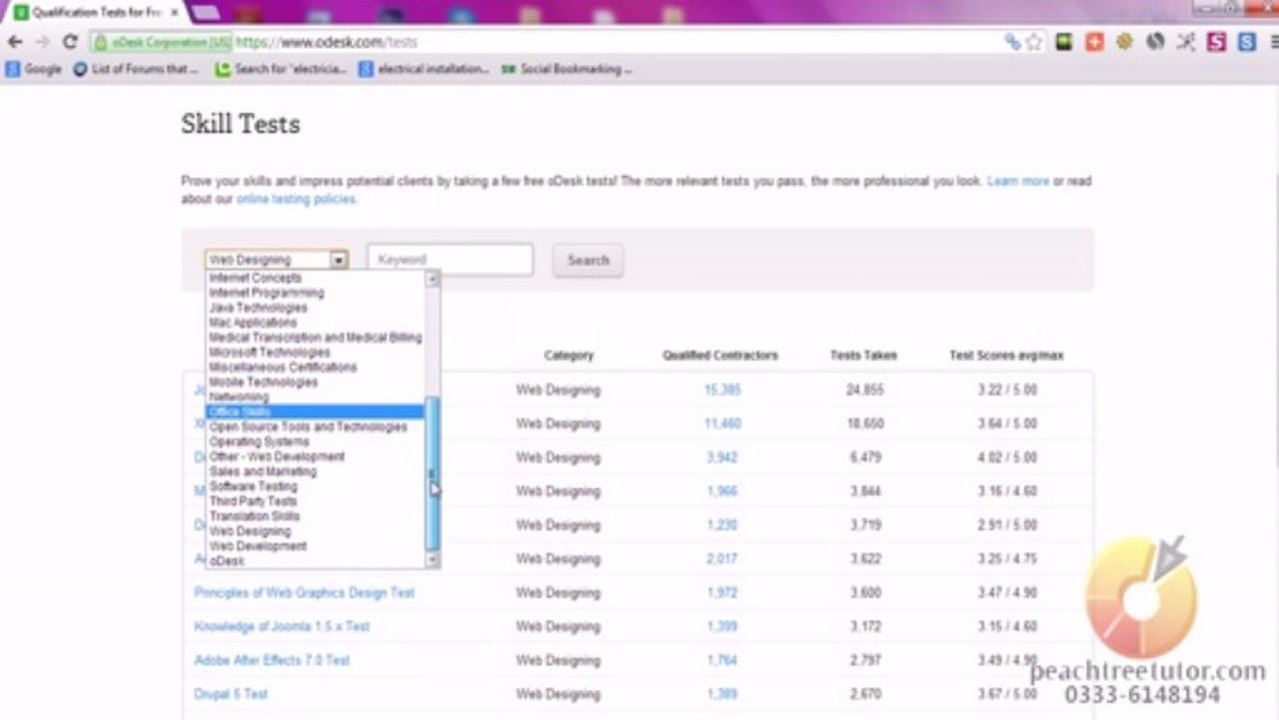Image resolution: width=1279 pixels, height=720 pixels.
Task: Choose Mac Applications in the dropdown list
Action: point(253,323)
